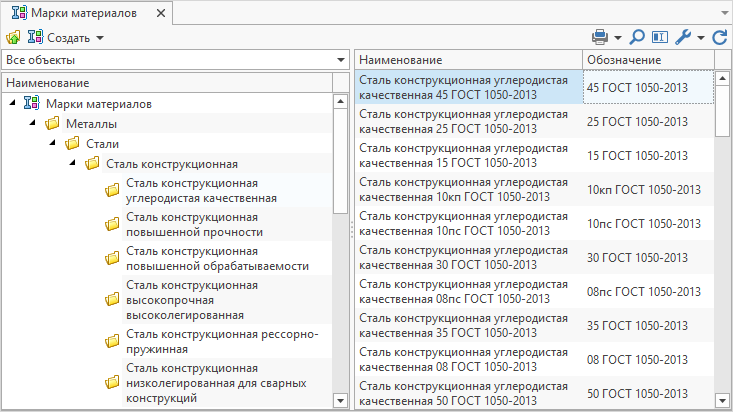
Task: Select row качественная 45 ГОСТ 1050-2013
Action: [x=469, y=87]
